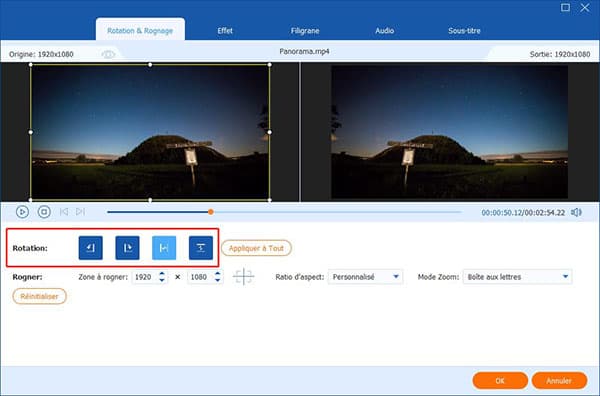Click Appliquer à Tout button
This screenshot has height=396, width=600.
pos(256,248)
